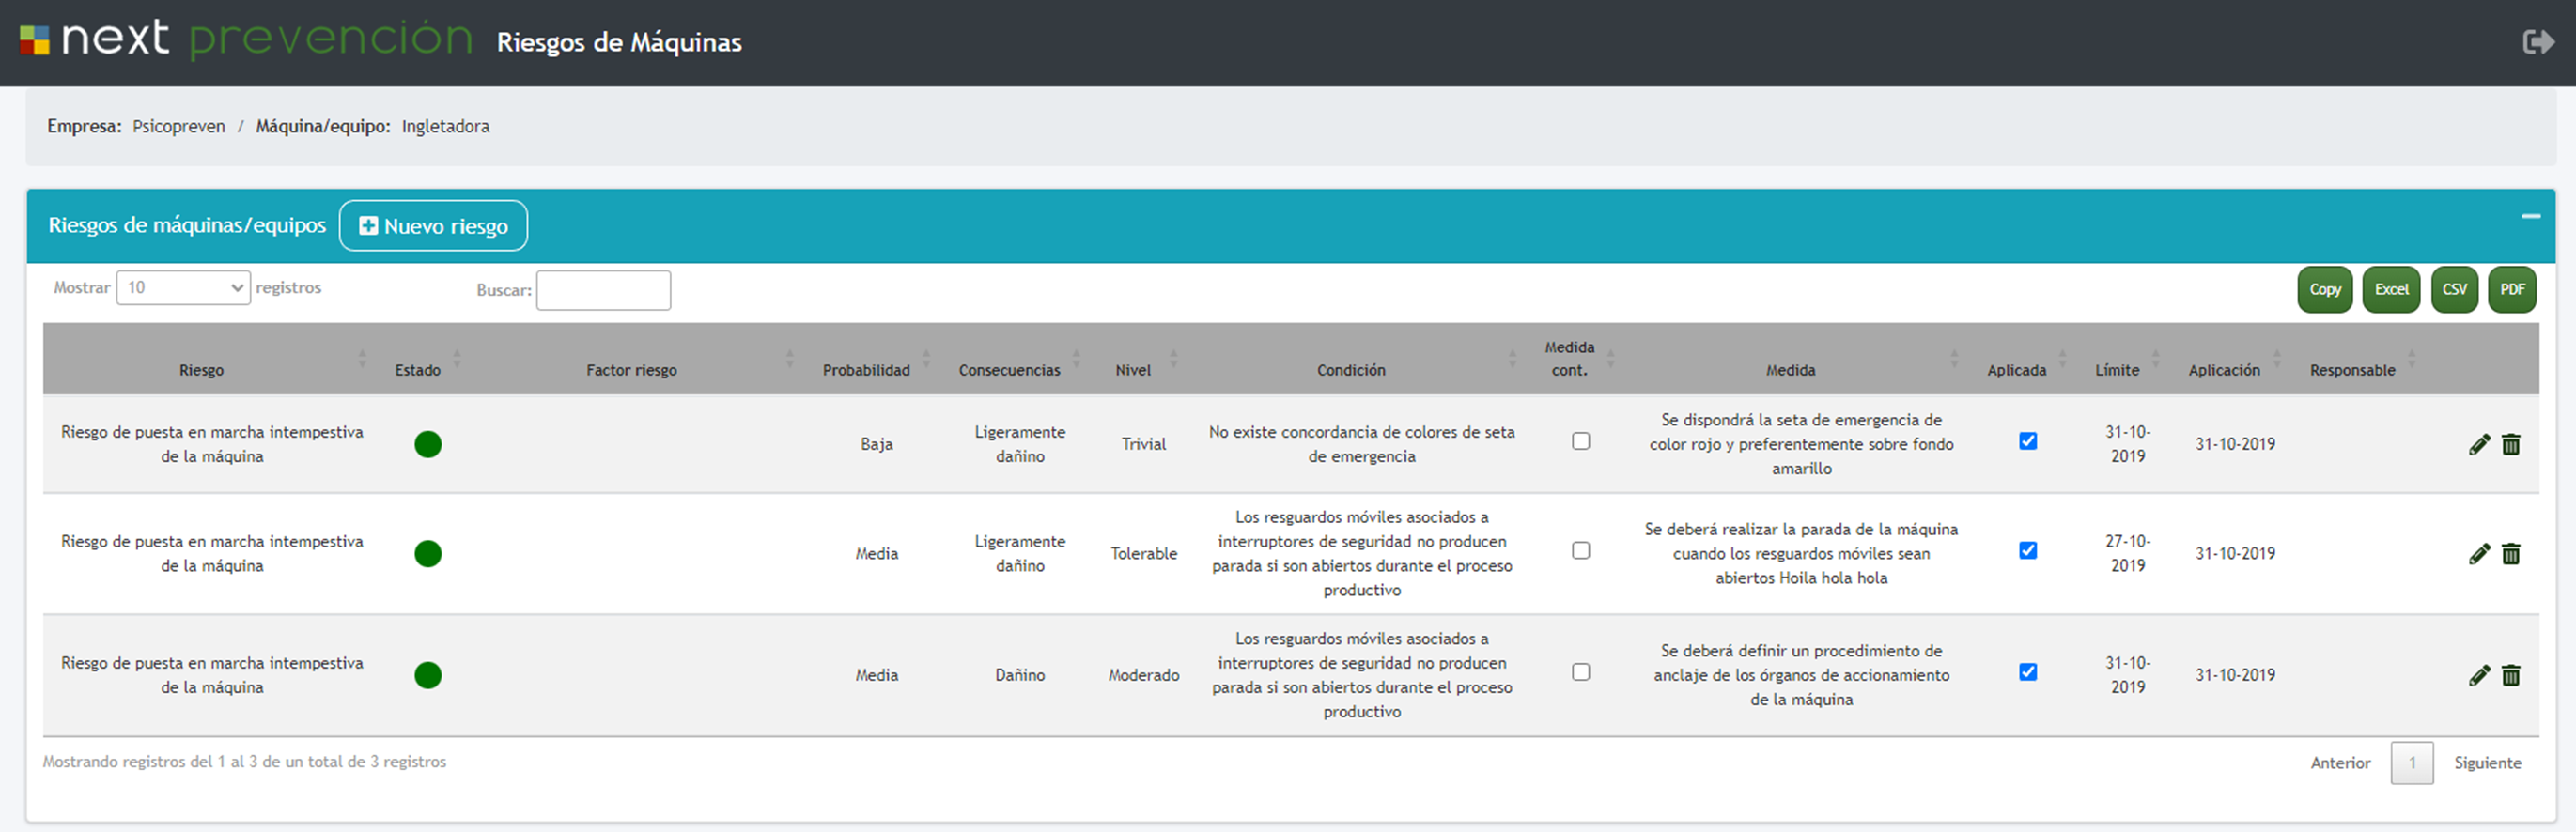Click Psicopreven in the breadcrumb

pyautogui.click(x=179, y=126)
